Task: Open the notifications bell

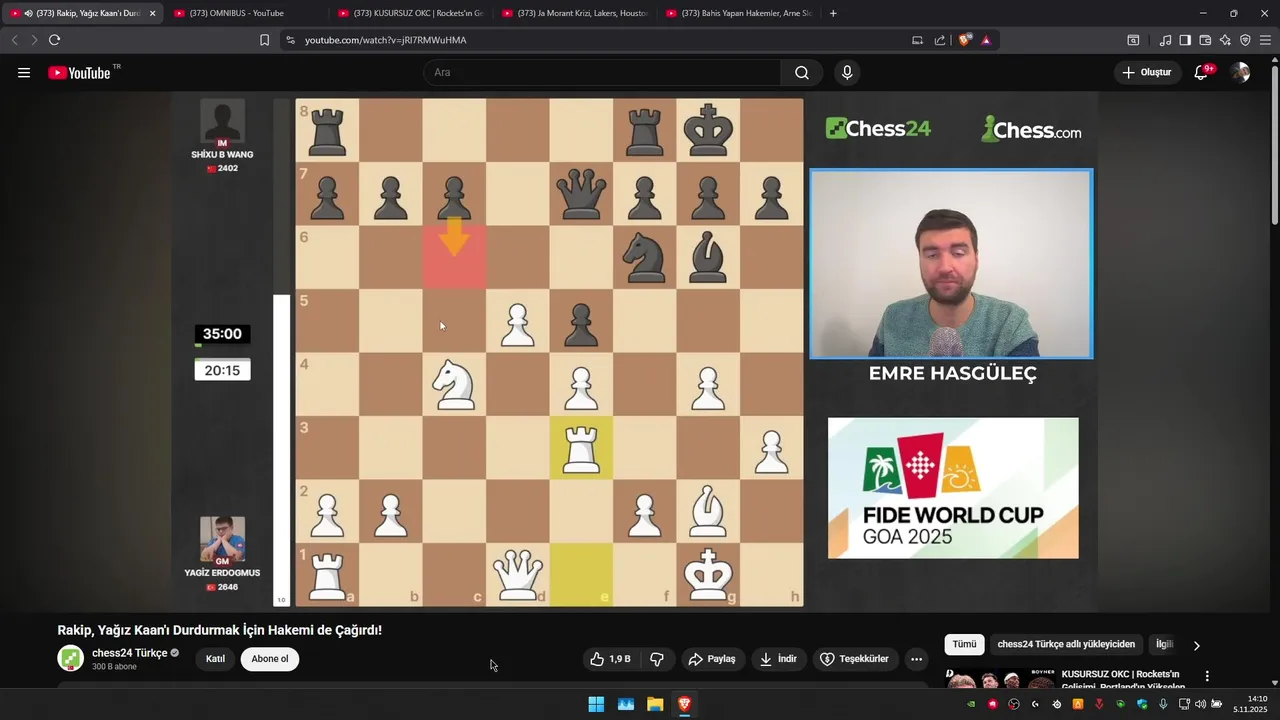Action: (1202, 72)
